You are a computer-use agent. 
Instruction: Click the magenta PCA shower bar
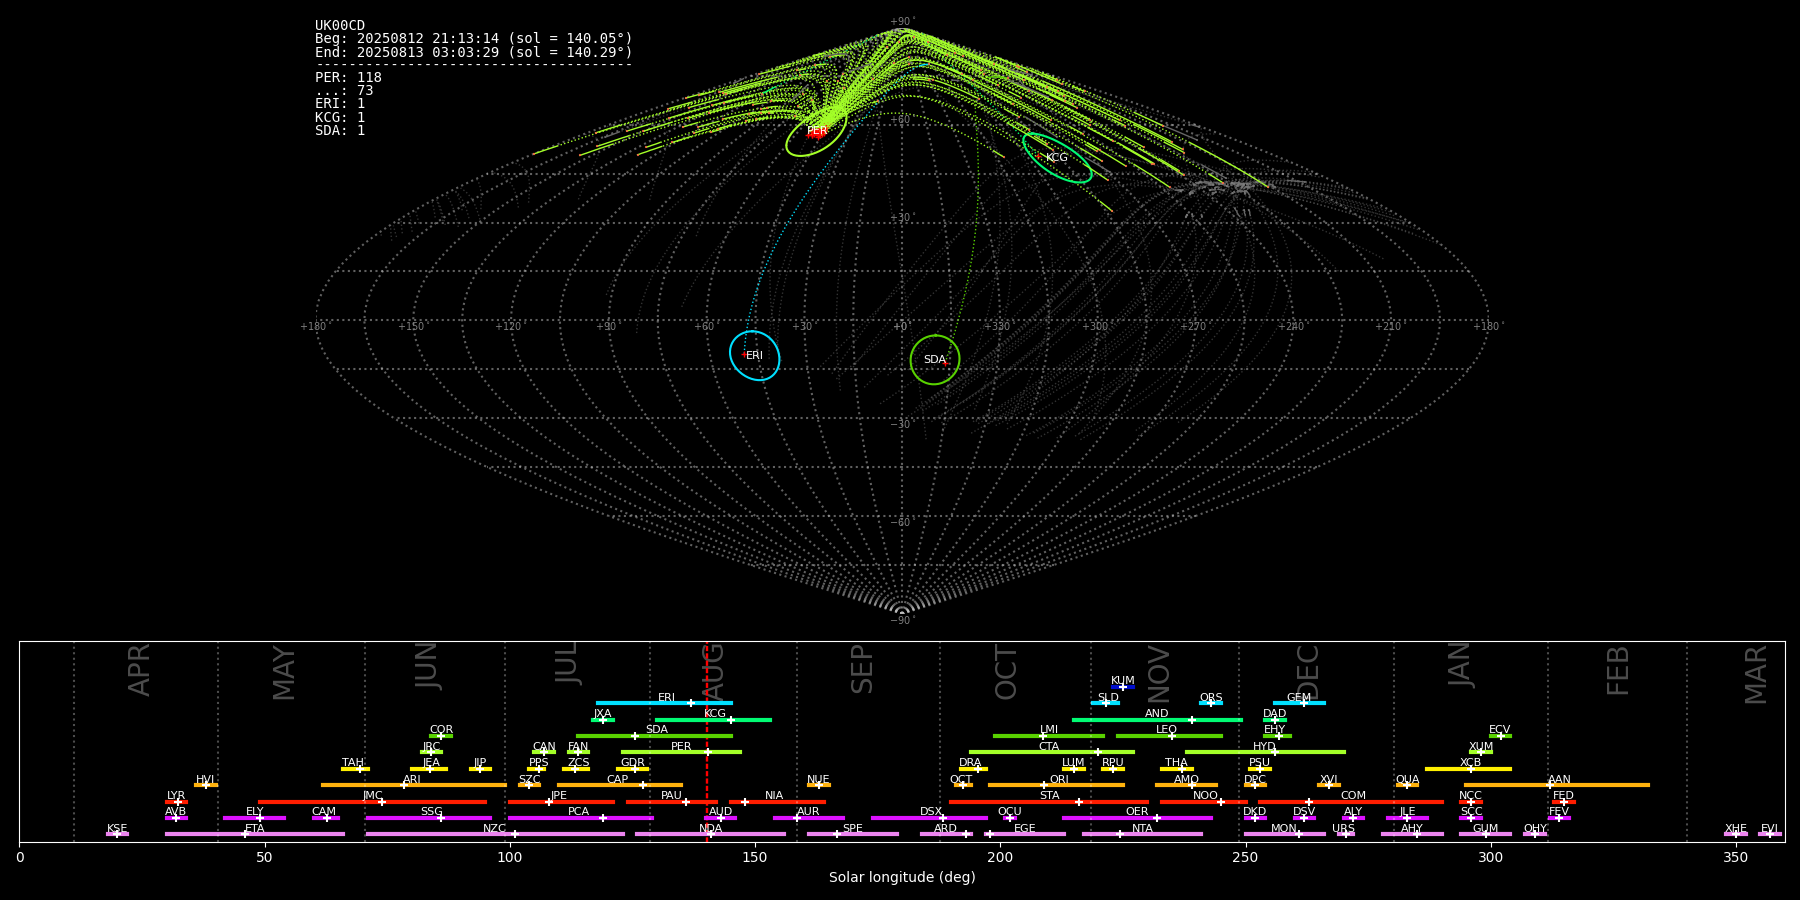(580, 818)
